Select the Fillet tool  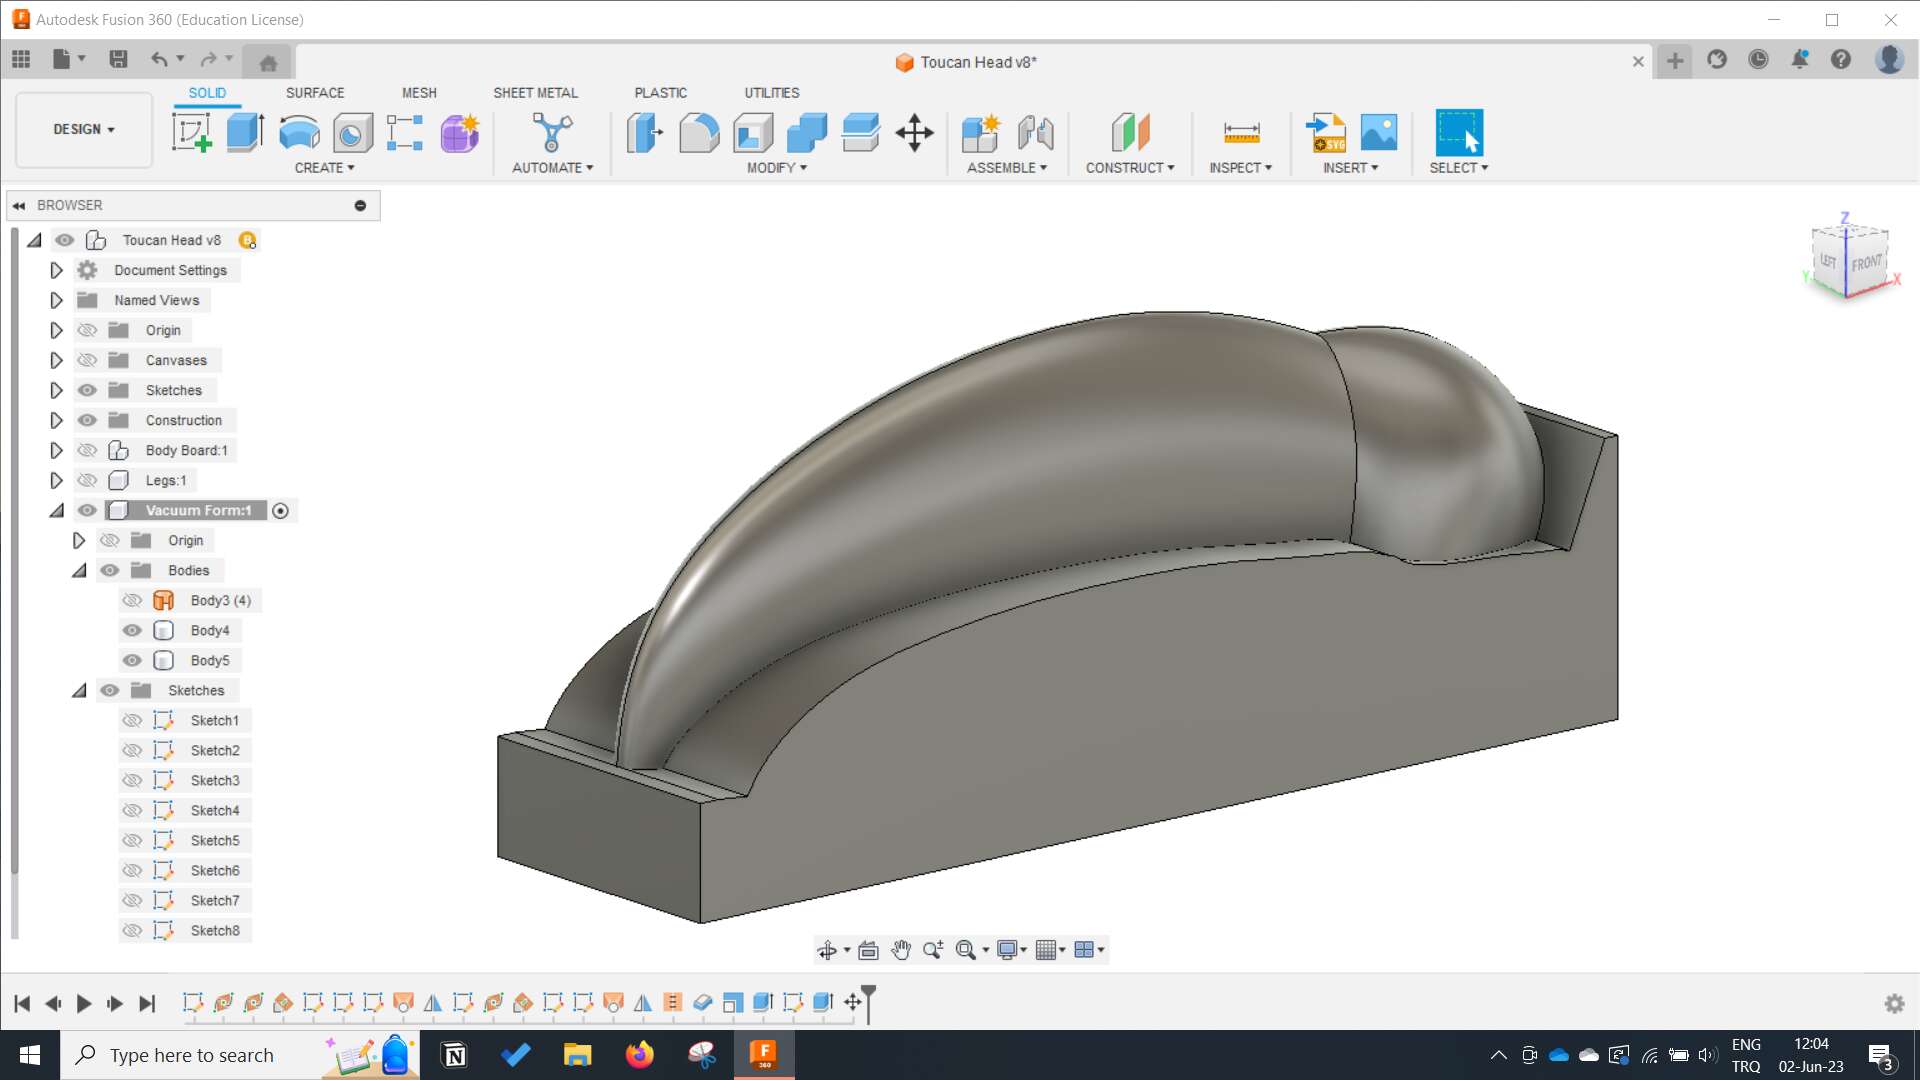pyautogui.click(x=699, y=132)
